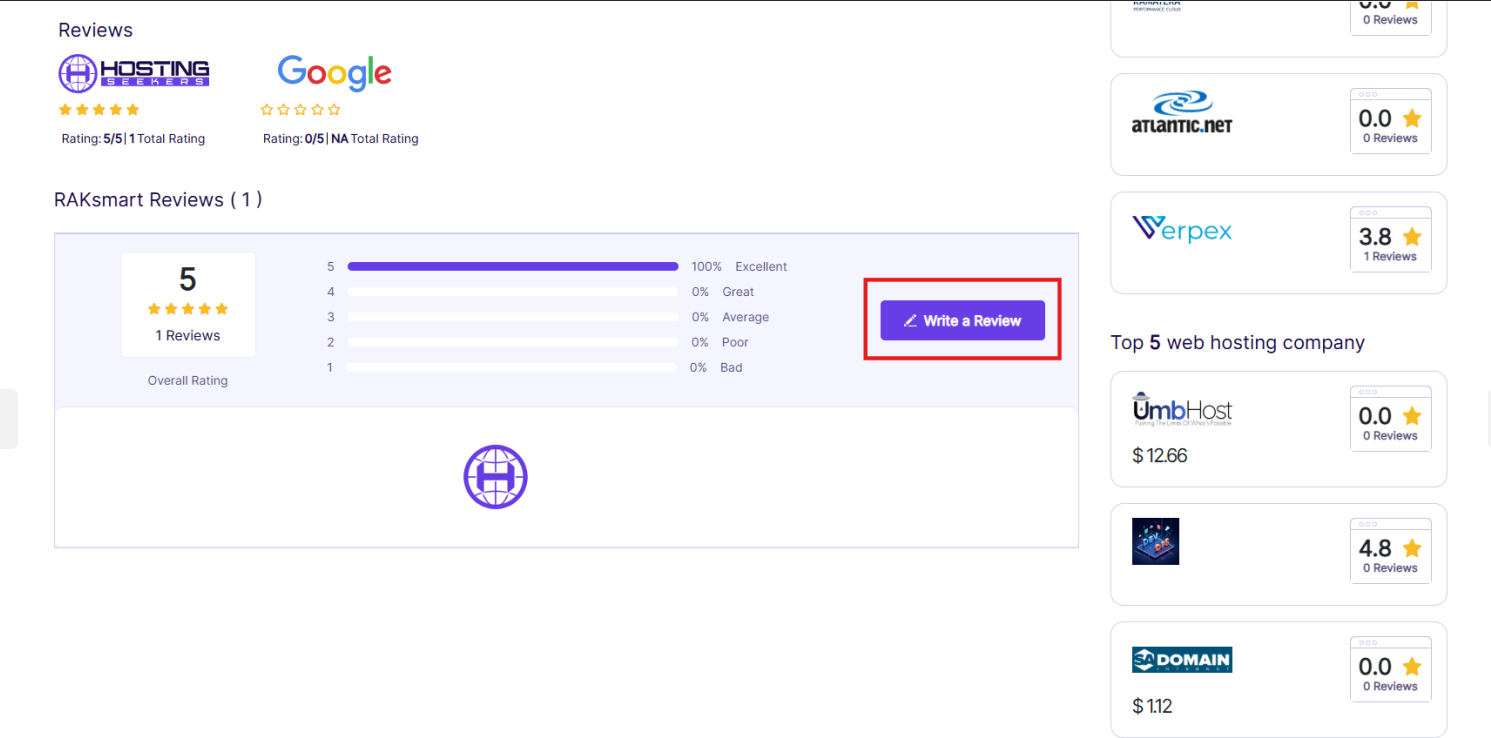This screenshot has height=738, width=1491.
Task: Click the Overall Rating score card showing 5
Action: pos(188,304)
